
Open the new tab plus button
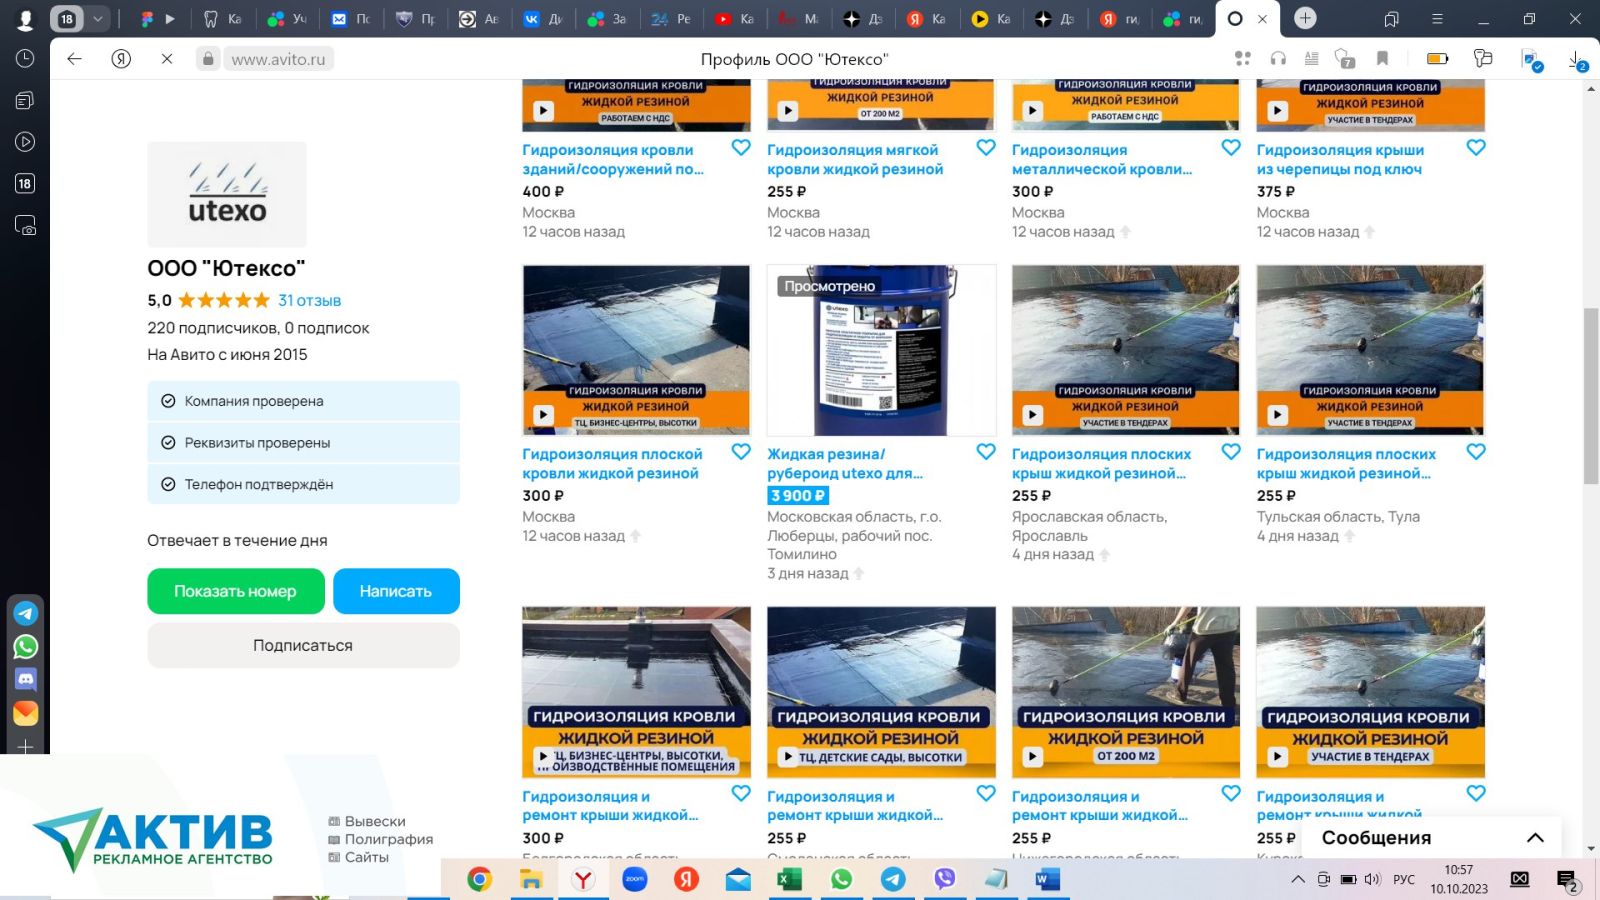click(1305, 18)
